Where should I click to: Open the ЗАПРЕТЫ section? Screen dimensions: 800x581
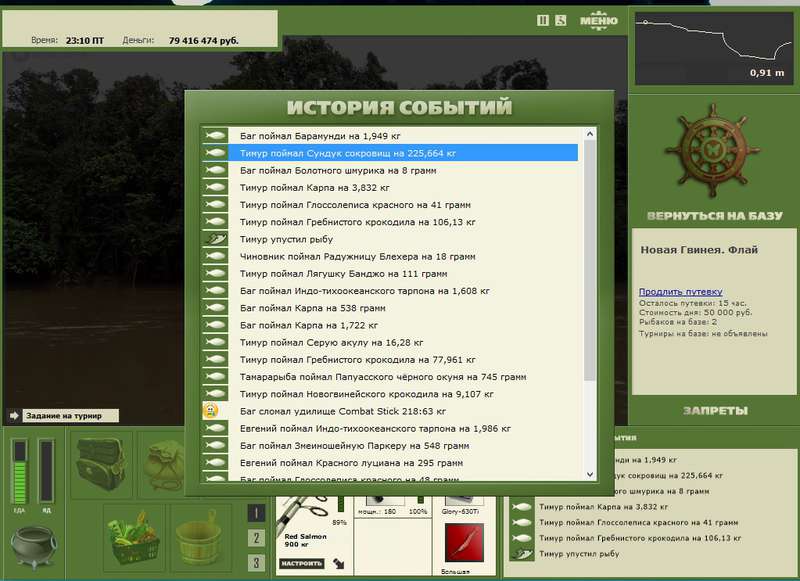(715, 411)
